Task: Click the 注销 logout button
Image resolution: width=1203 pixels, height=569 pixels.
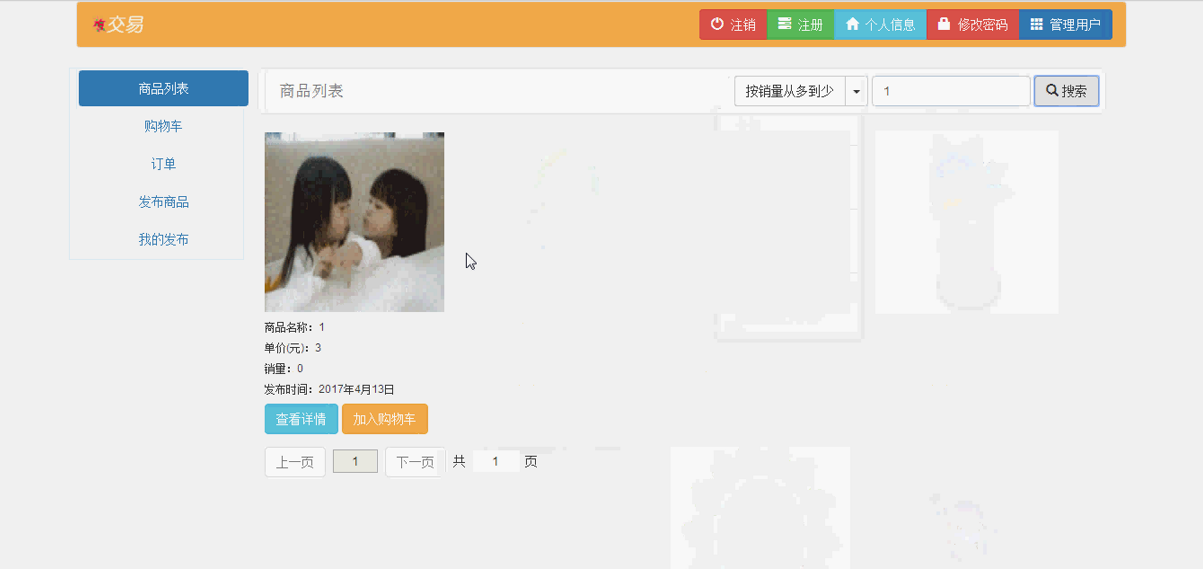Action: pyautogui.click(x=733, y=25)
